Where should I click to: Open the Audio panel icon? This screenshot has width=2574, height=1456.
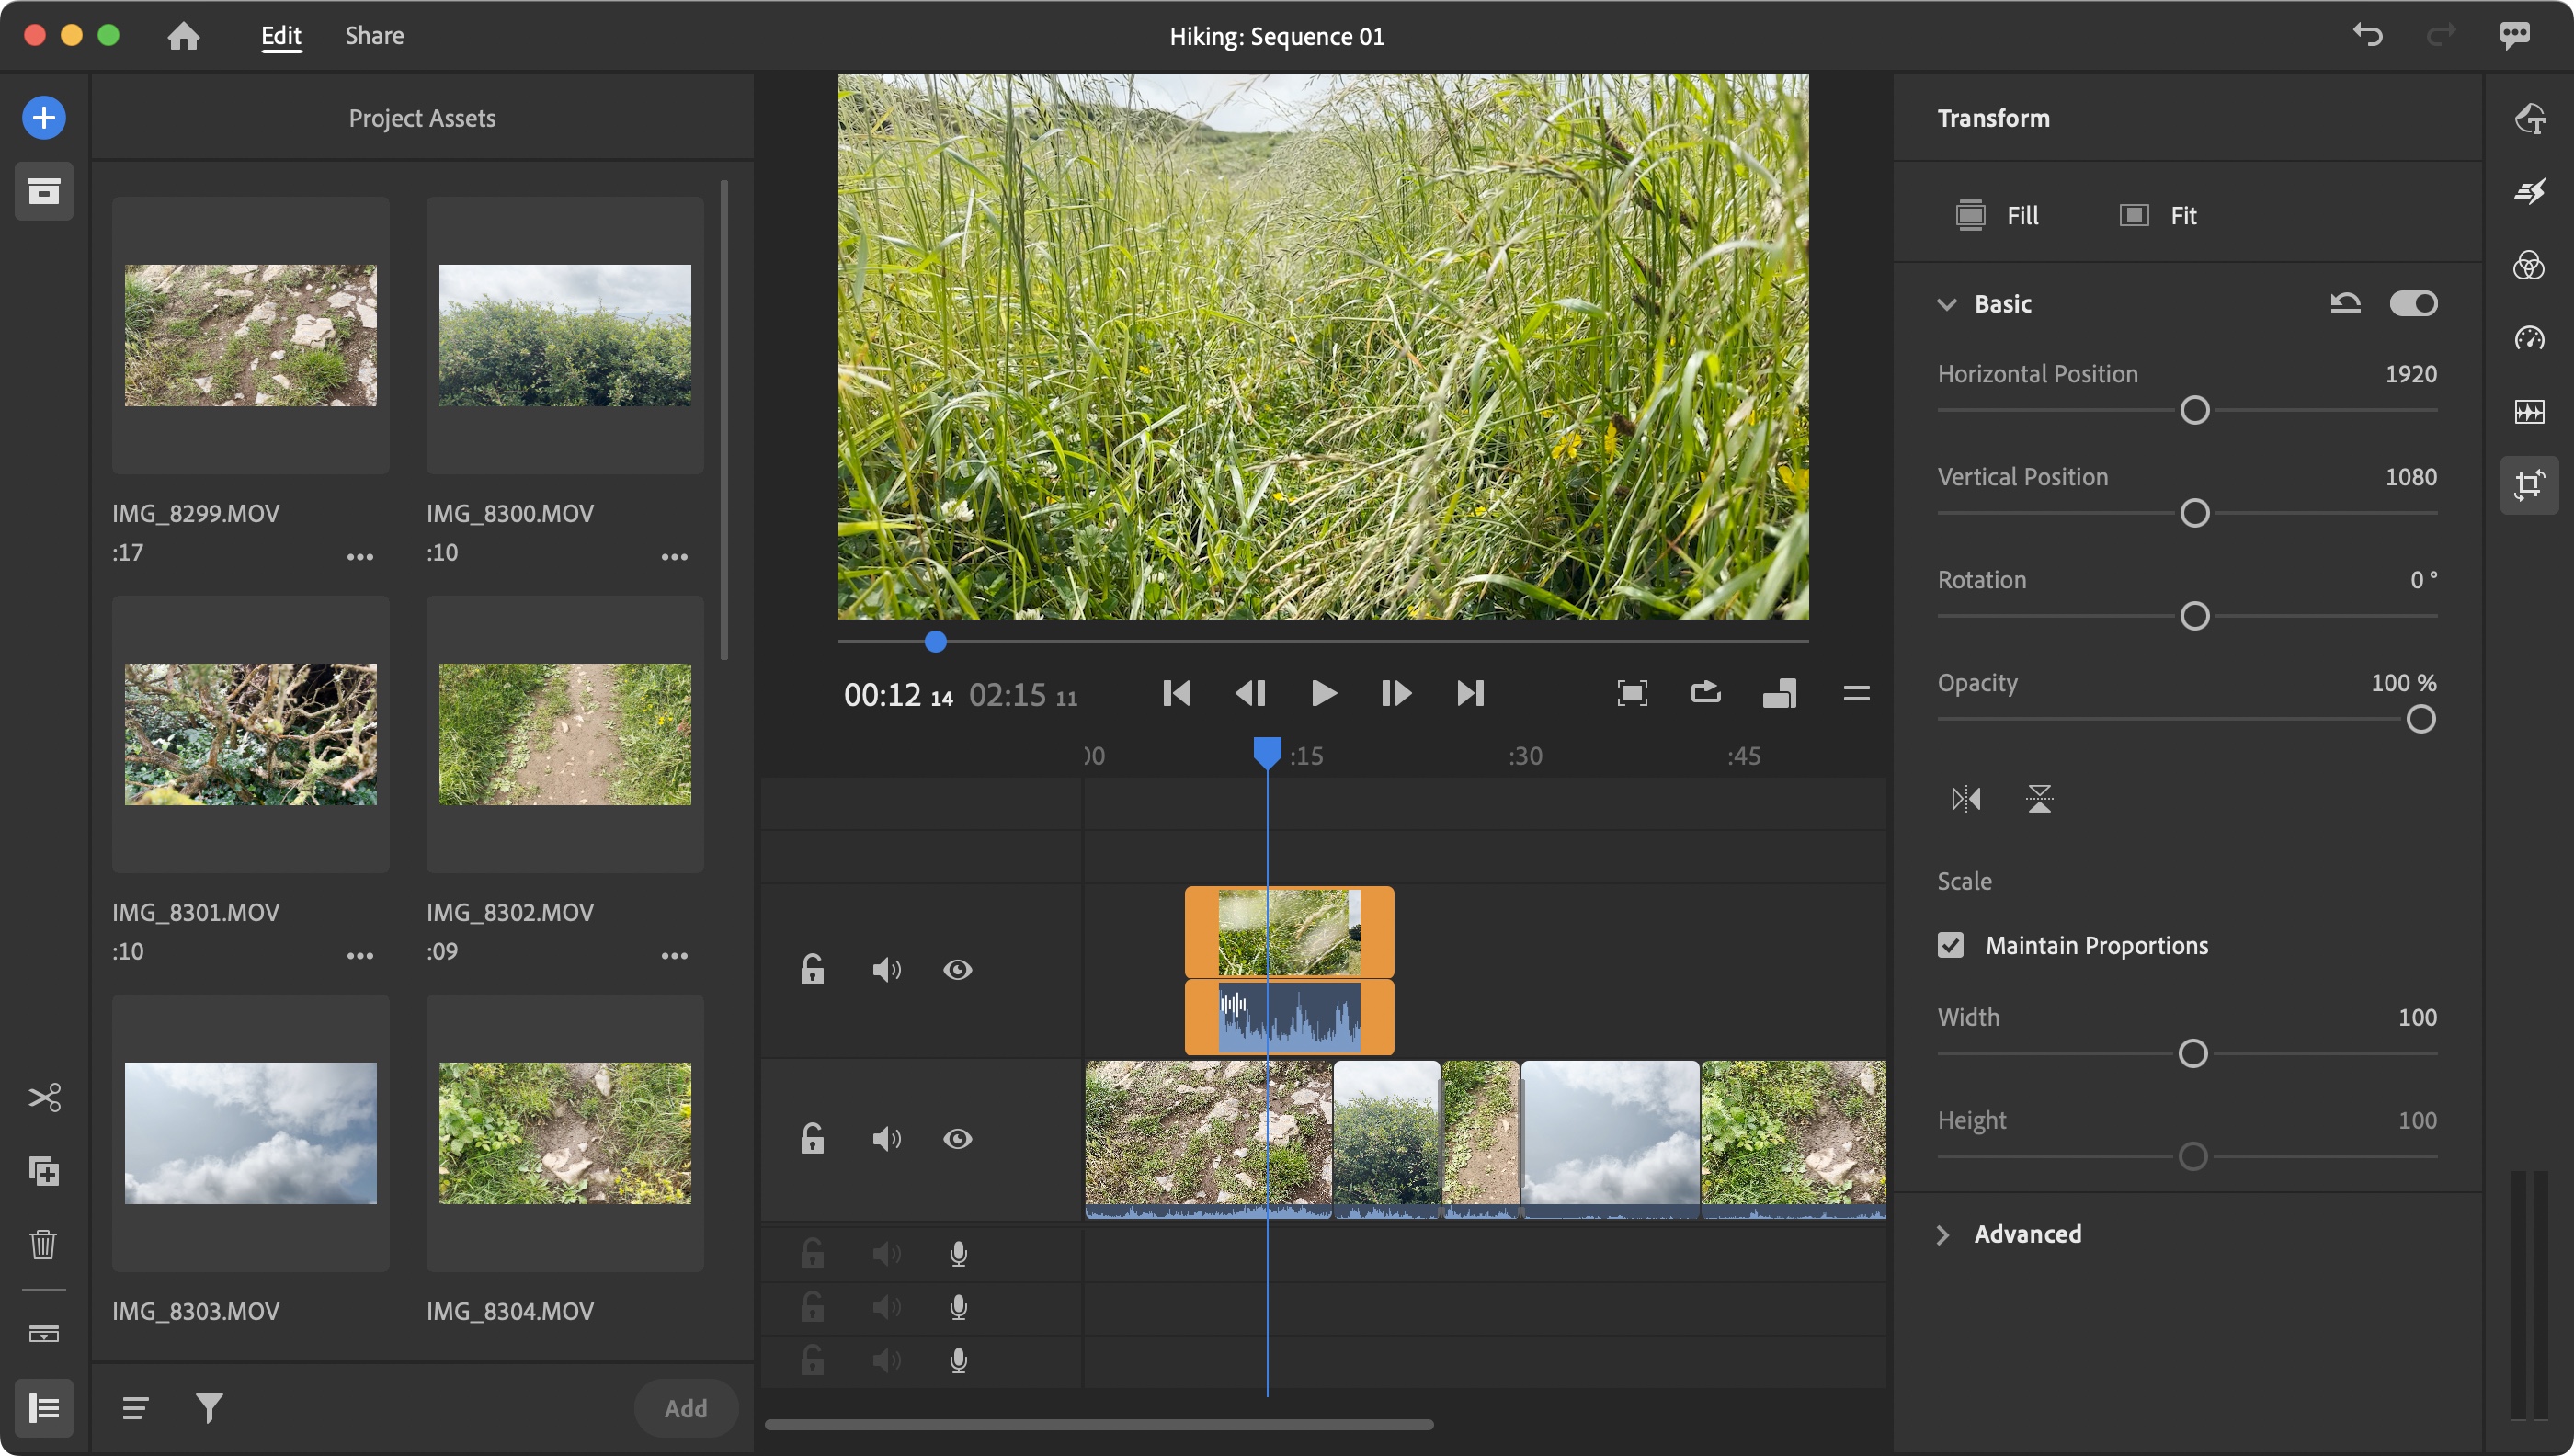2529,412
